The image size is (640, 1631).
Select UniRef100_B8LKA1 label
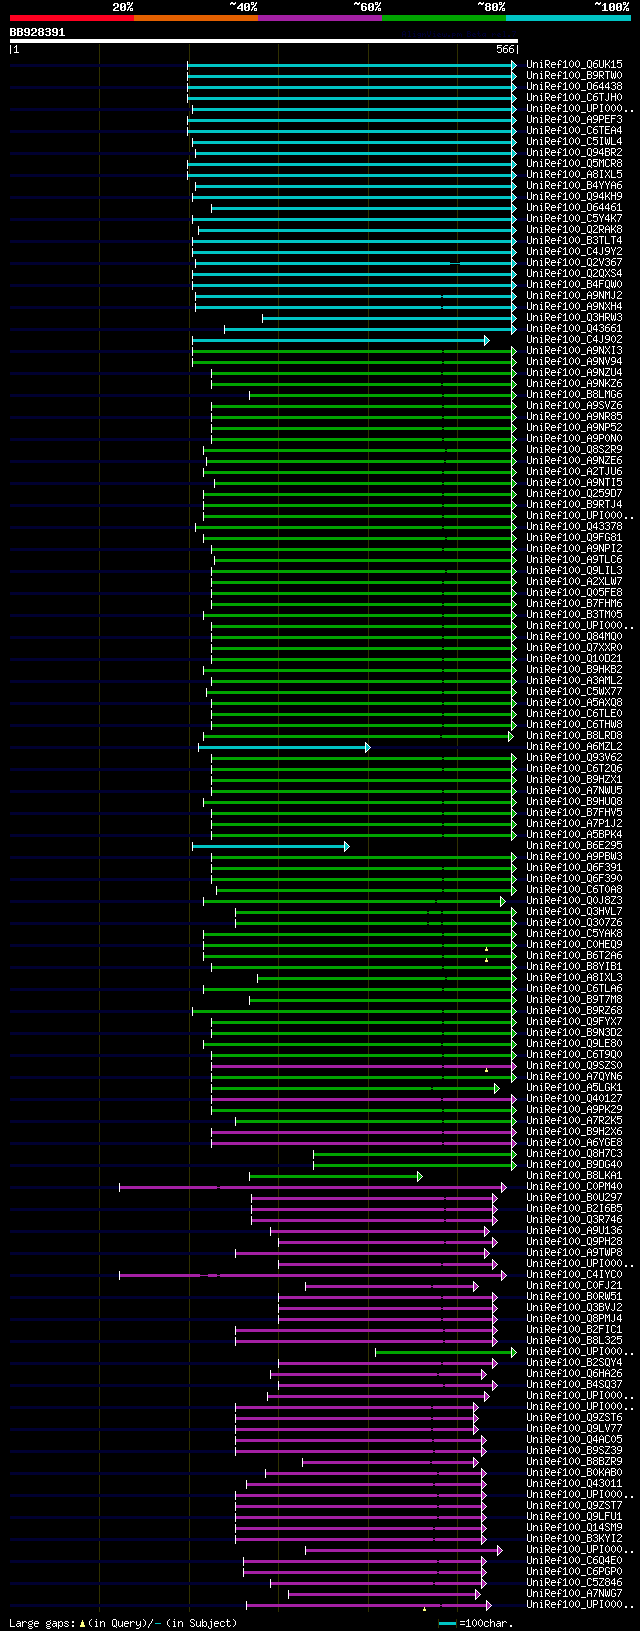(574, 1176)
